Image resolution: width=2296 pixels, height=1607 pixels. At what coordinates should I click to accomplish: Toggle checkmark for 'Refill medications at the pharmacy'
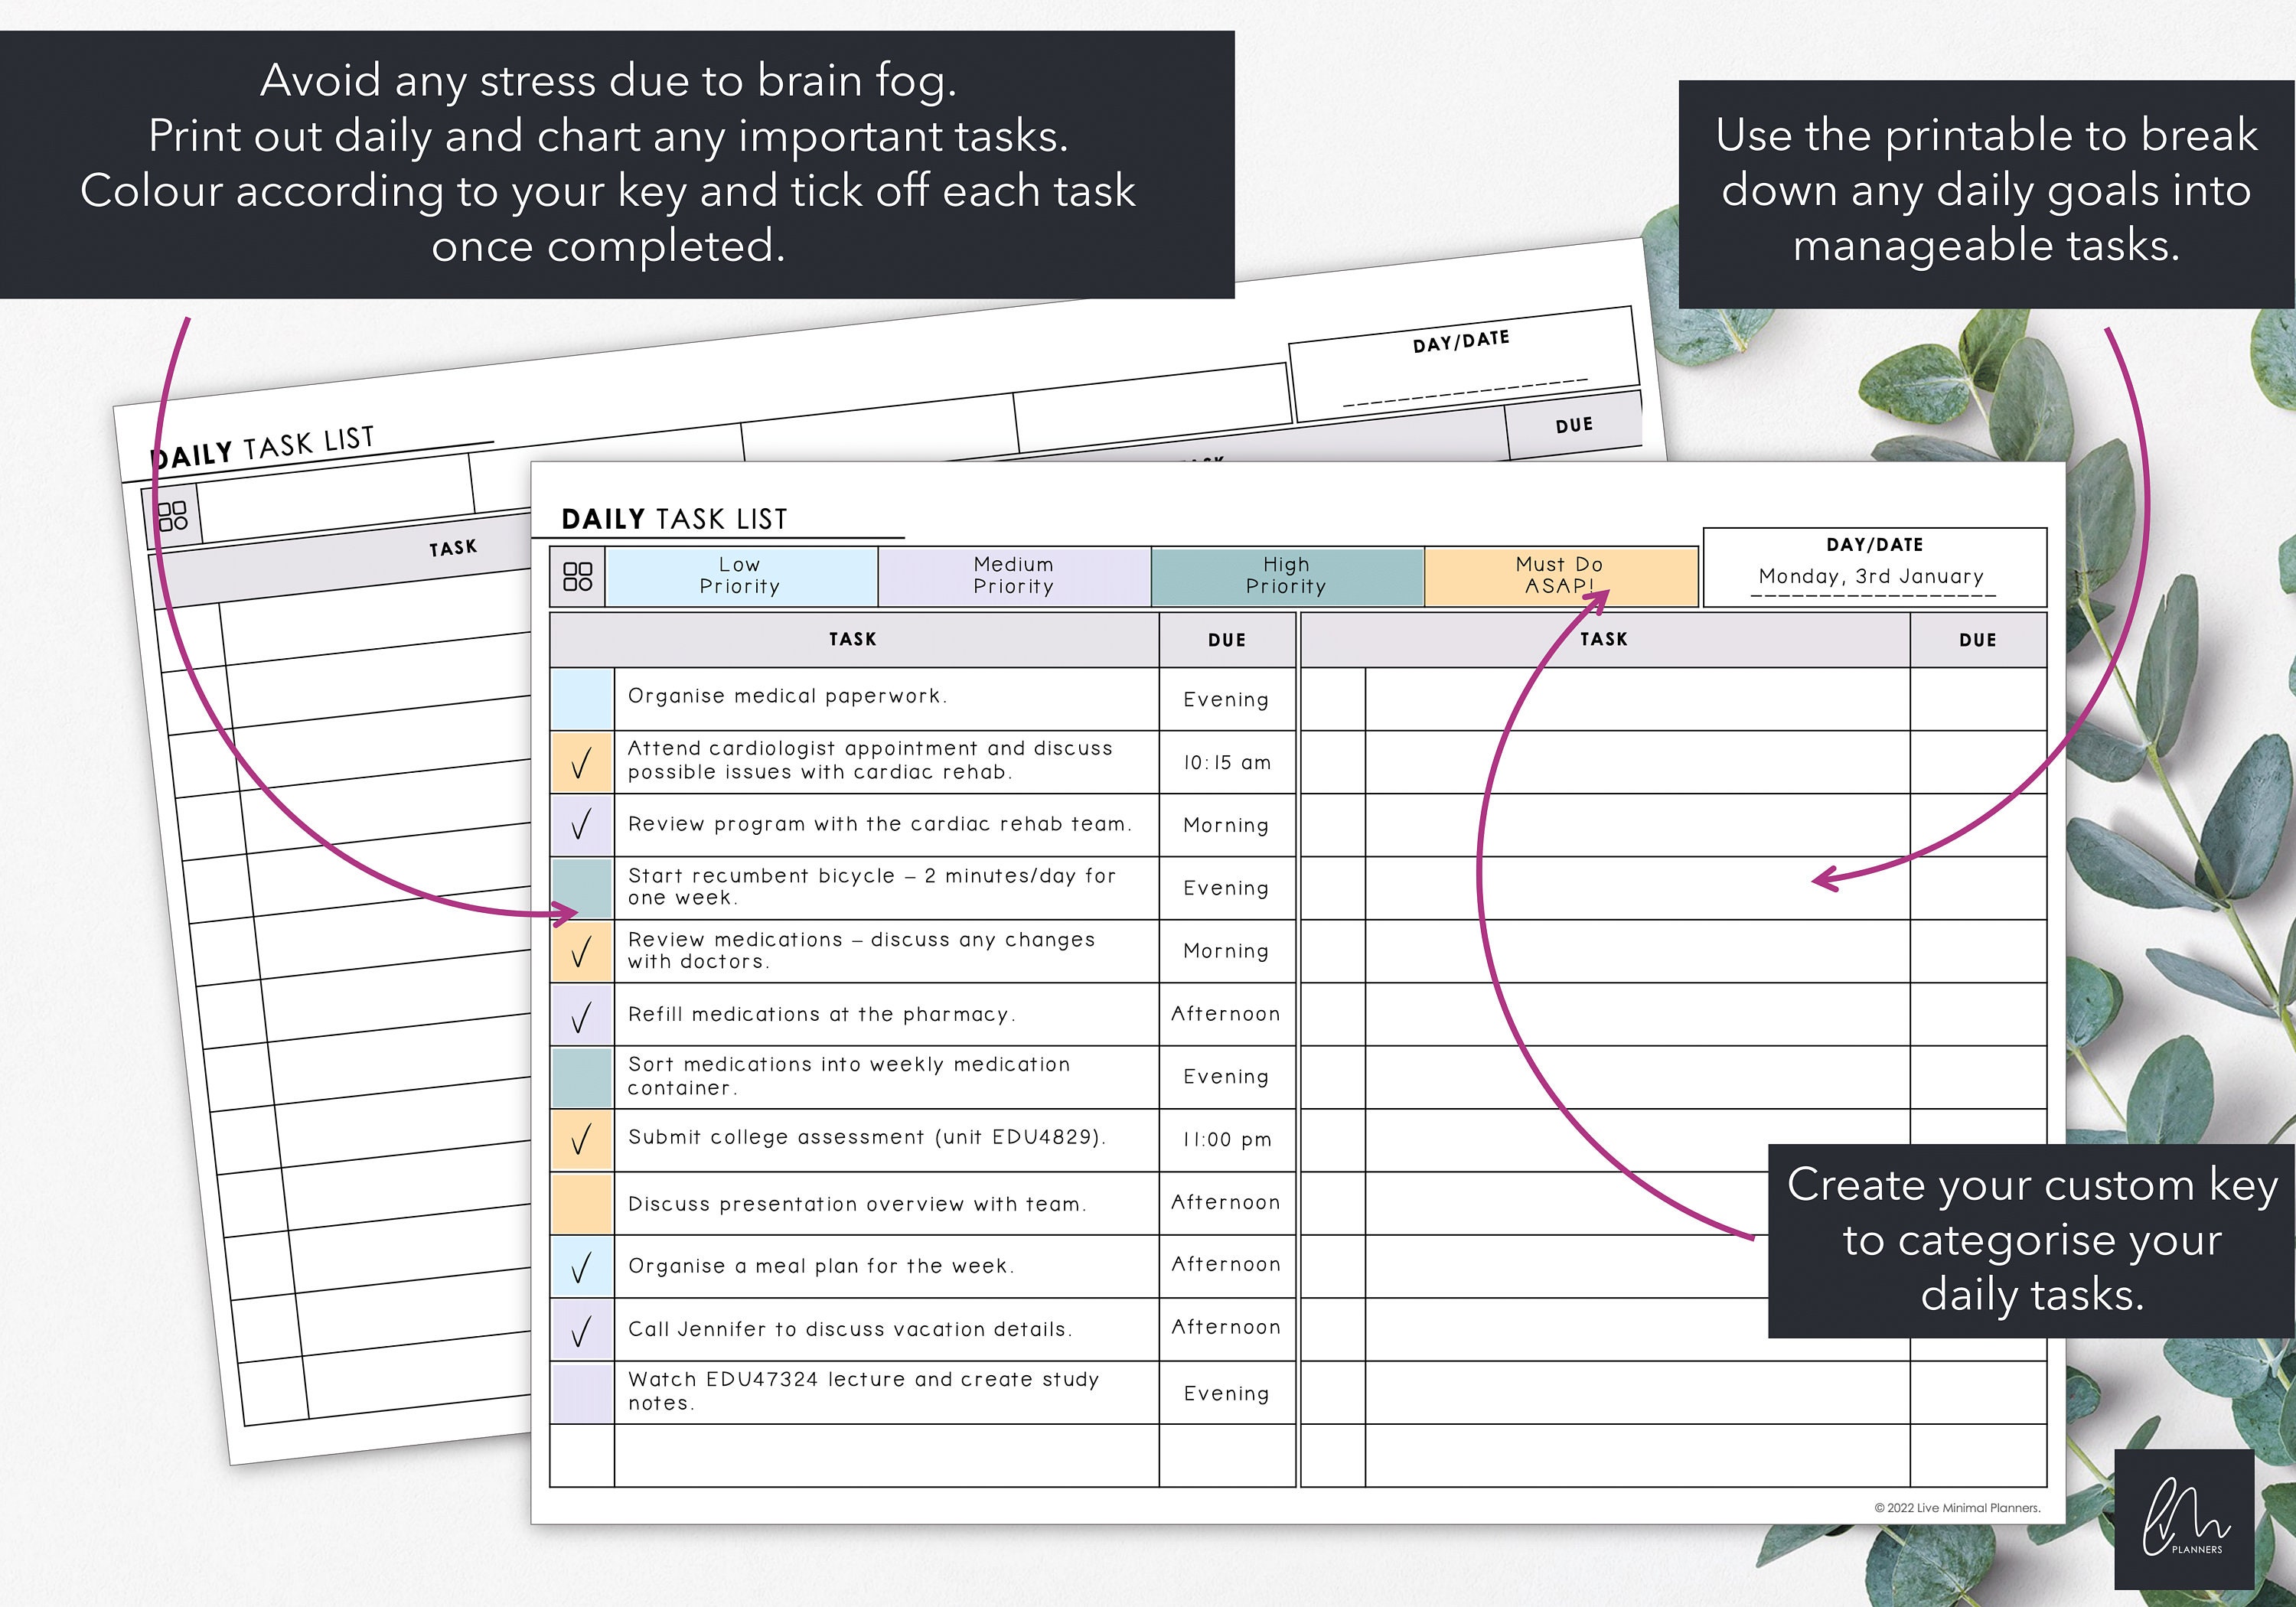tap(583, 1013)
